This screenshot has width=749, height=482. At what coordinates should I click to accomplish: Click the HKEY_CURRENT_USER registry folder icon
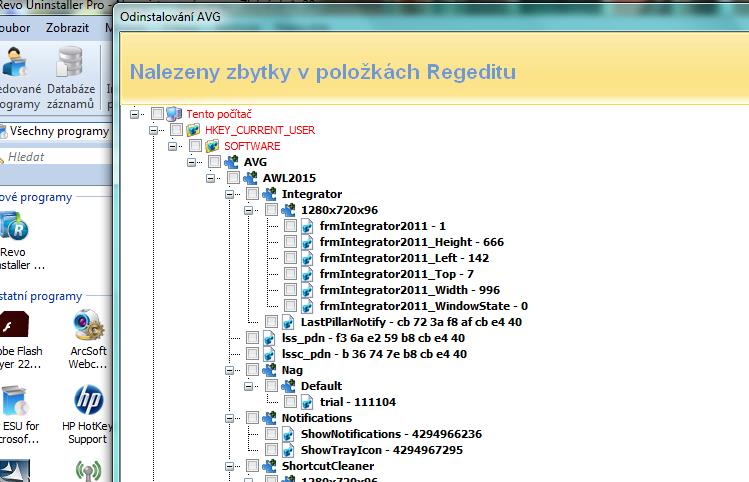click(x=193, y=130)
